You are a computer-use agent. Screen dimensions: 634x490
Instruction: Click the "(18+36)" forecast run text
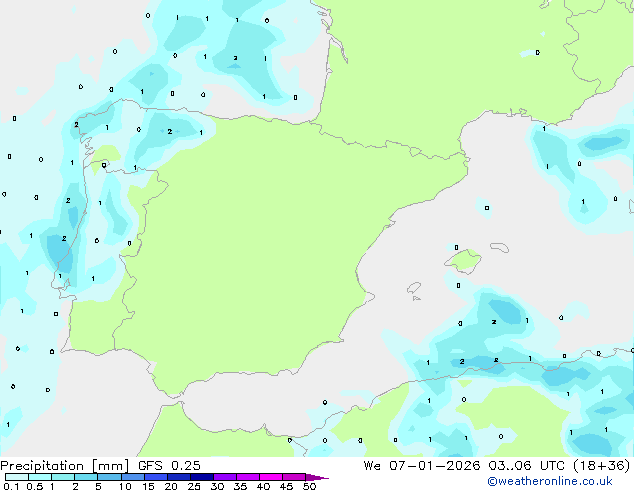(602, 466)
